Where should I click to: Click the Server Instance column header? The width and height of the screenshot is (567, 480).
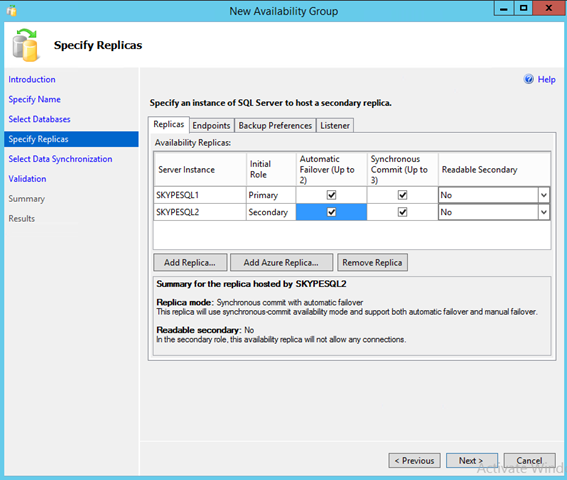200,169
